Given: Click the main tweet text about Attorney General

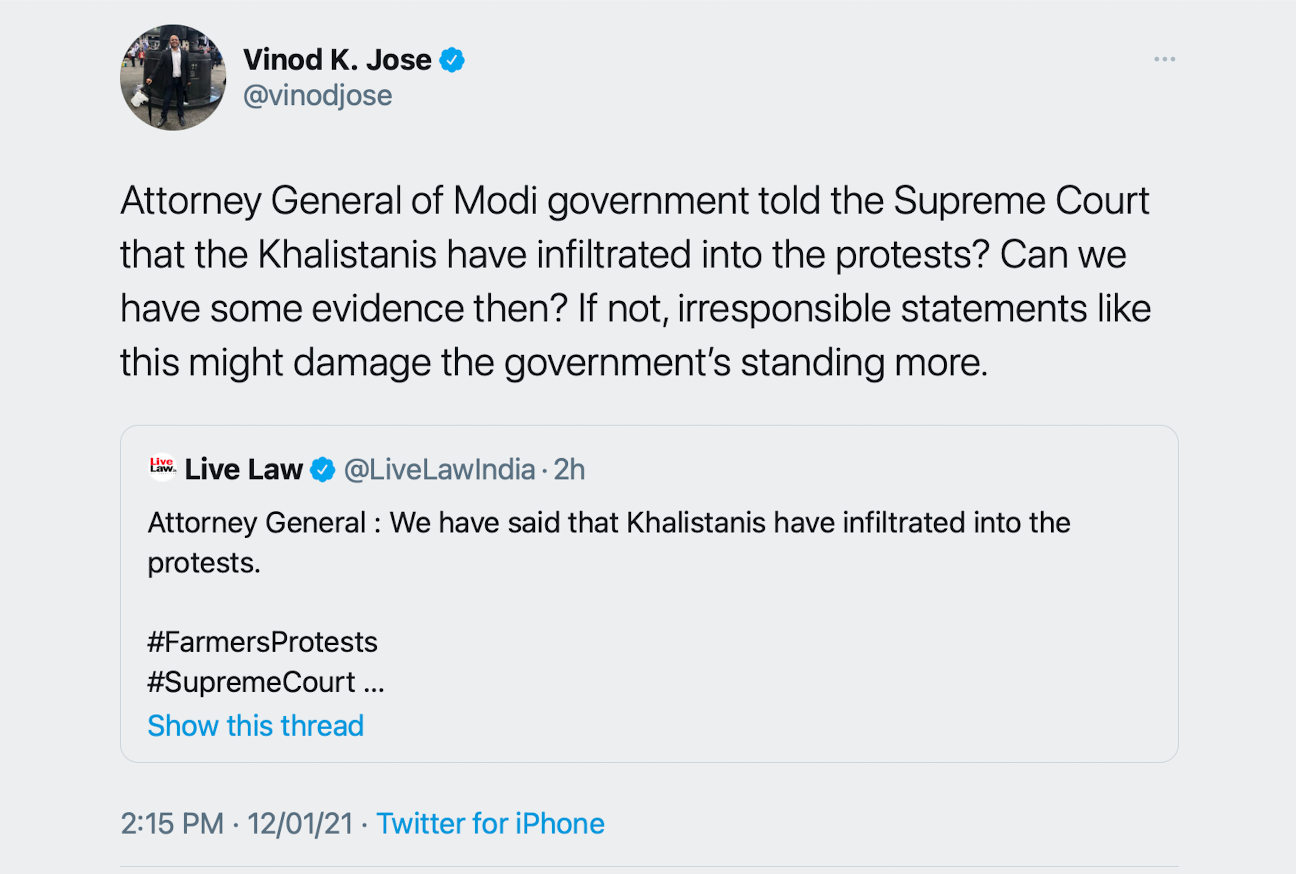Looking at the screenshot, I should [635, 281].
